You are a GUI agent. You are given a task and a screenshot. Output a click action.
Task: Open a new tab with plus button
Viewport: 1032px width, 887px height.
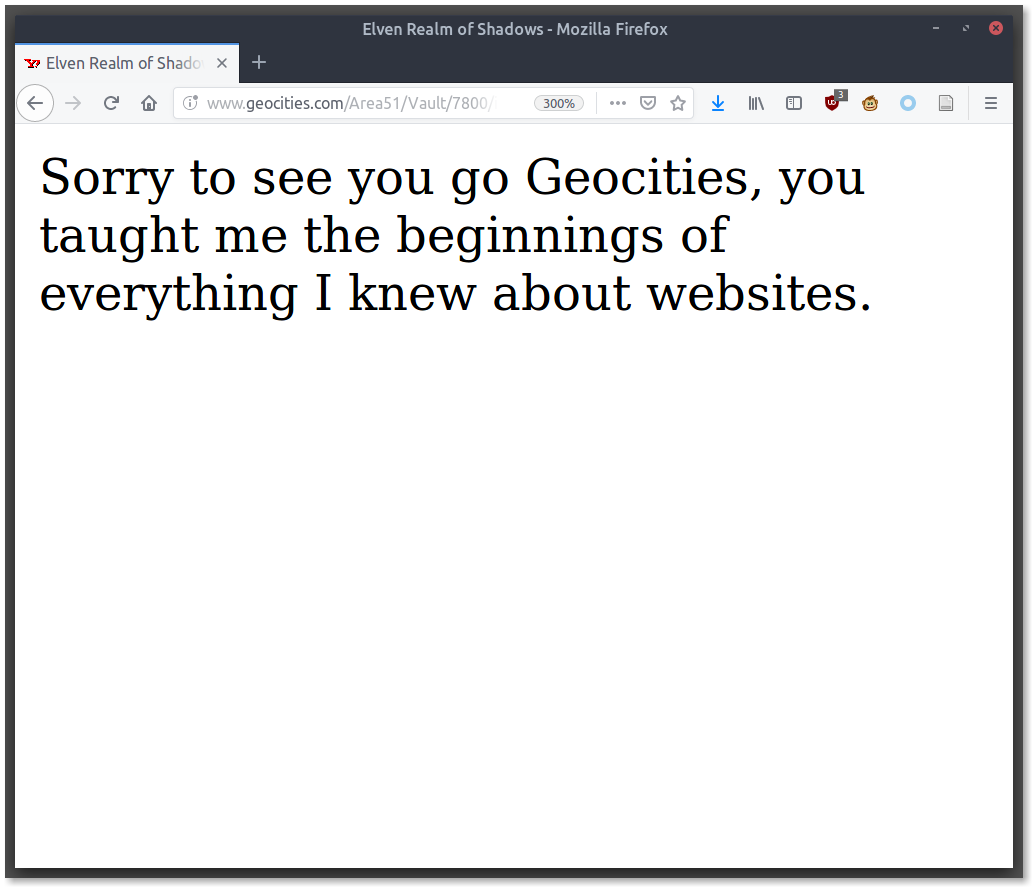(x=259, y=63)
